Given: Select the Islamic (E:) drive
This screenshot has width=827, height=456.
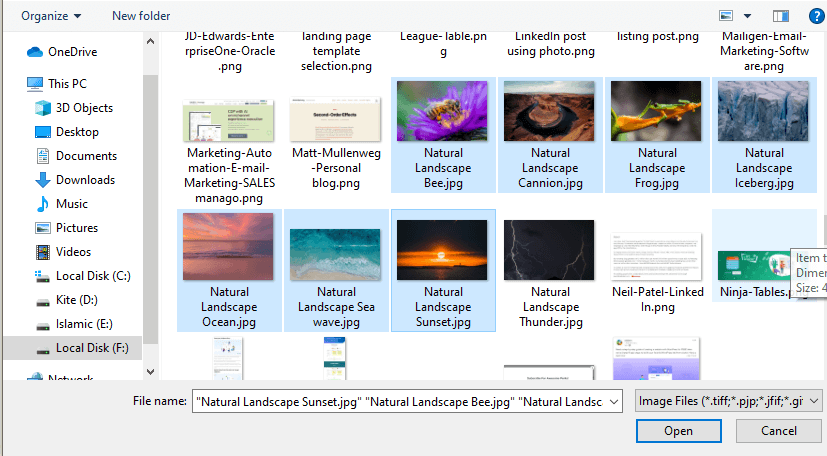Looking at the screenshot, I should pos(84,324).
